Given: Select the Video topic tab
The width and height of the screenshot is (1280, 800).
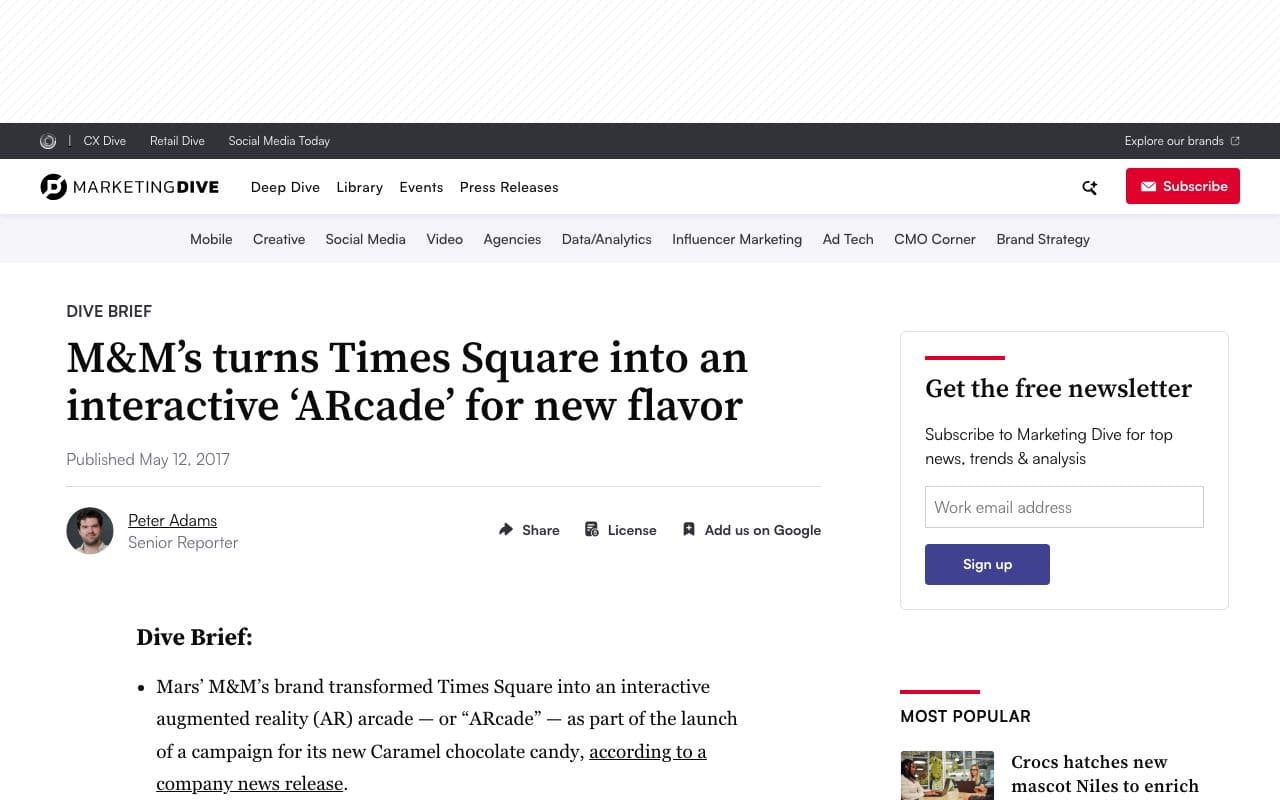Looking at the screenshot, I should [x=445, y=239].
